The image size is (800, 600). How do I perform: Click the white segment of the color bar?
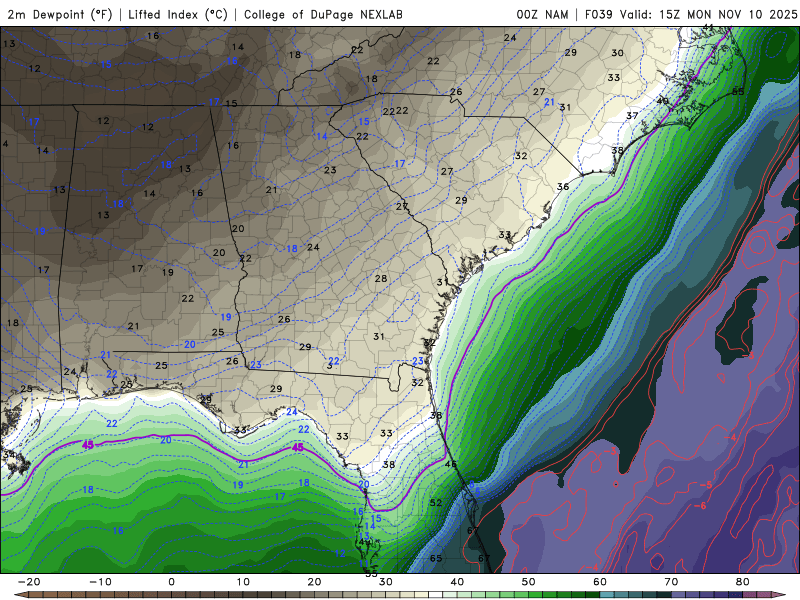pyautogui.click(x=435, y=595)
